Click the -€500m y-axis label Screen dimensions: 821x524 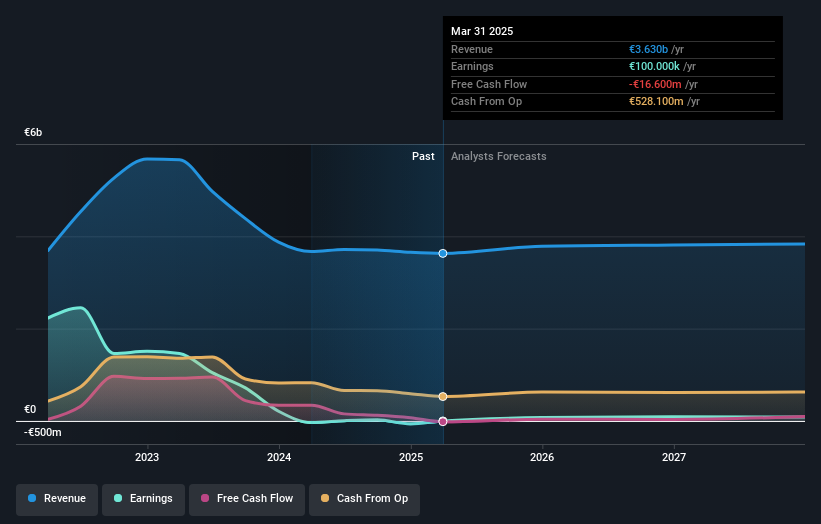click(42, 432)
